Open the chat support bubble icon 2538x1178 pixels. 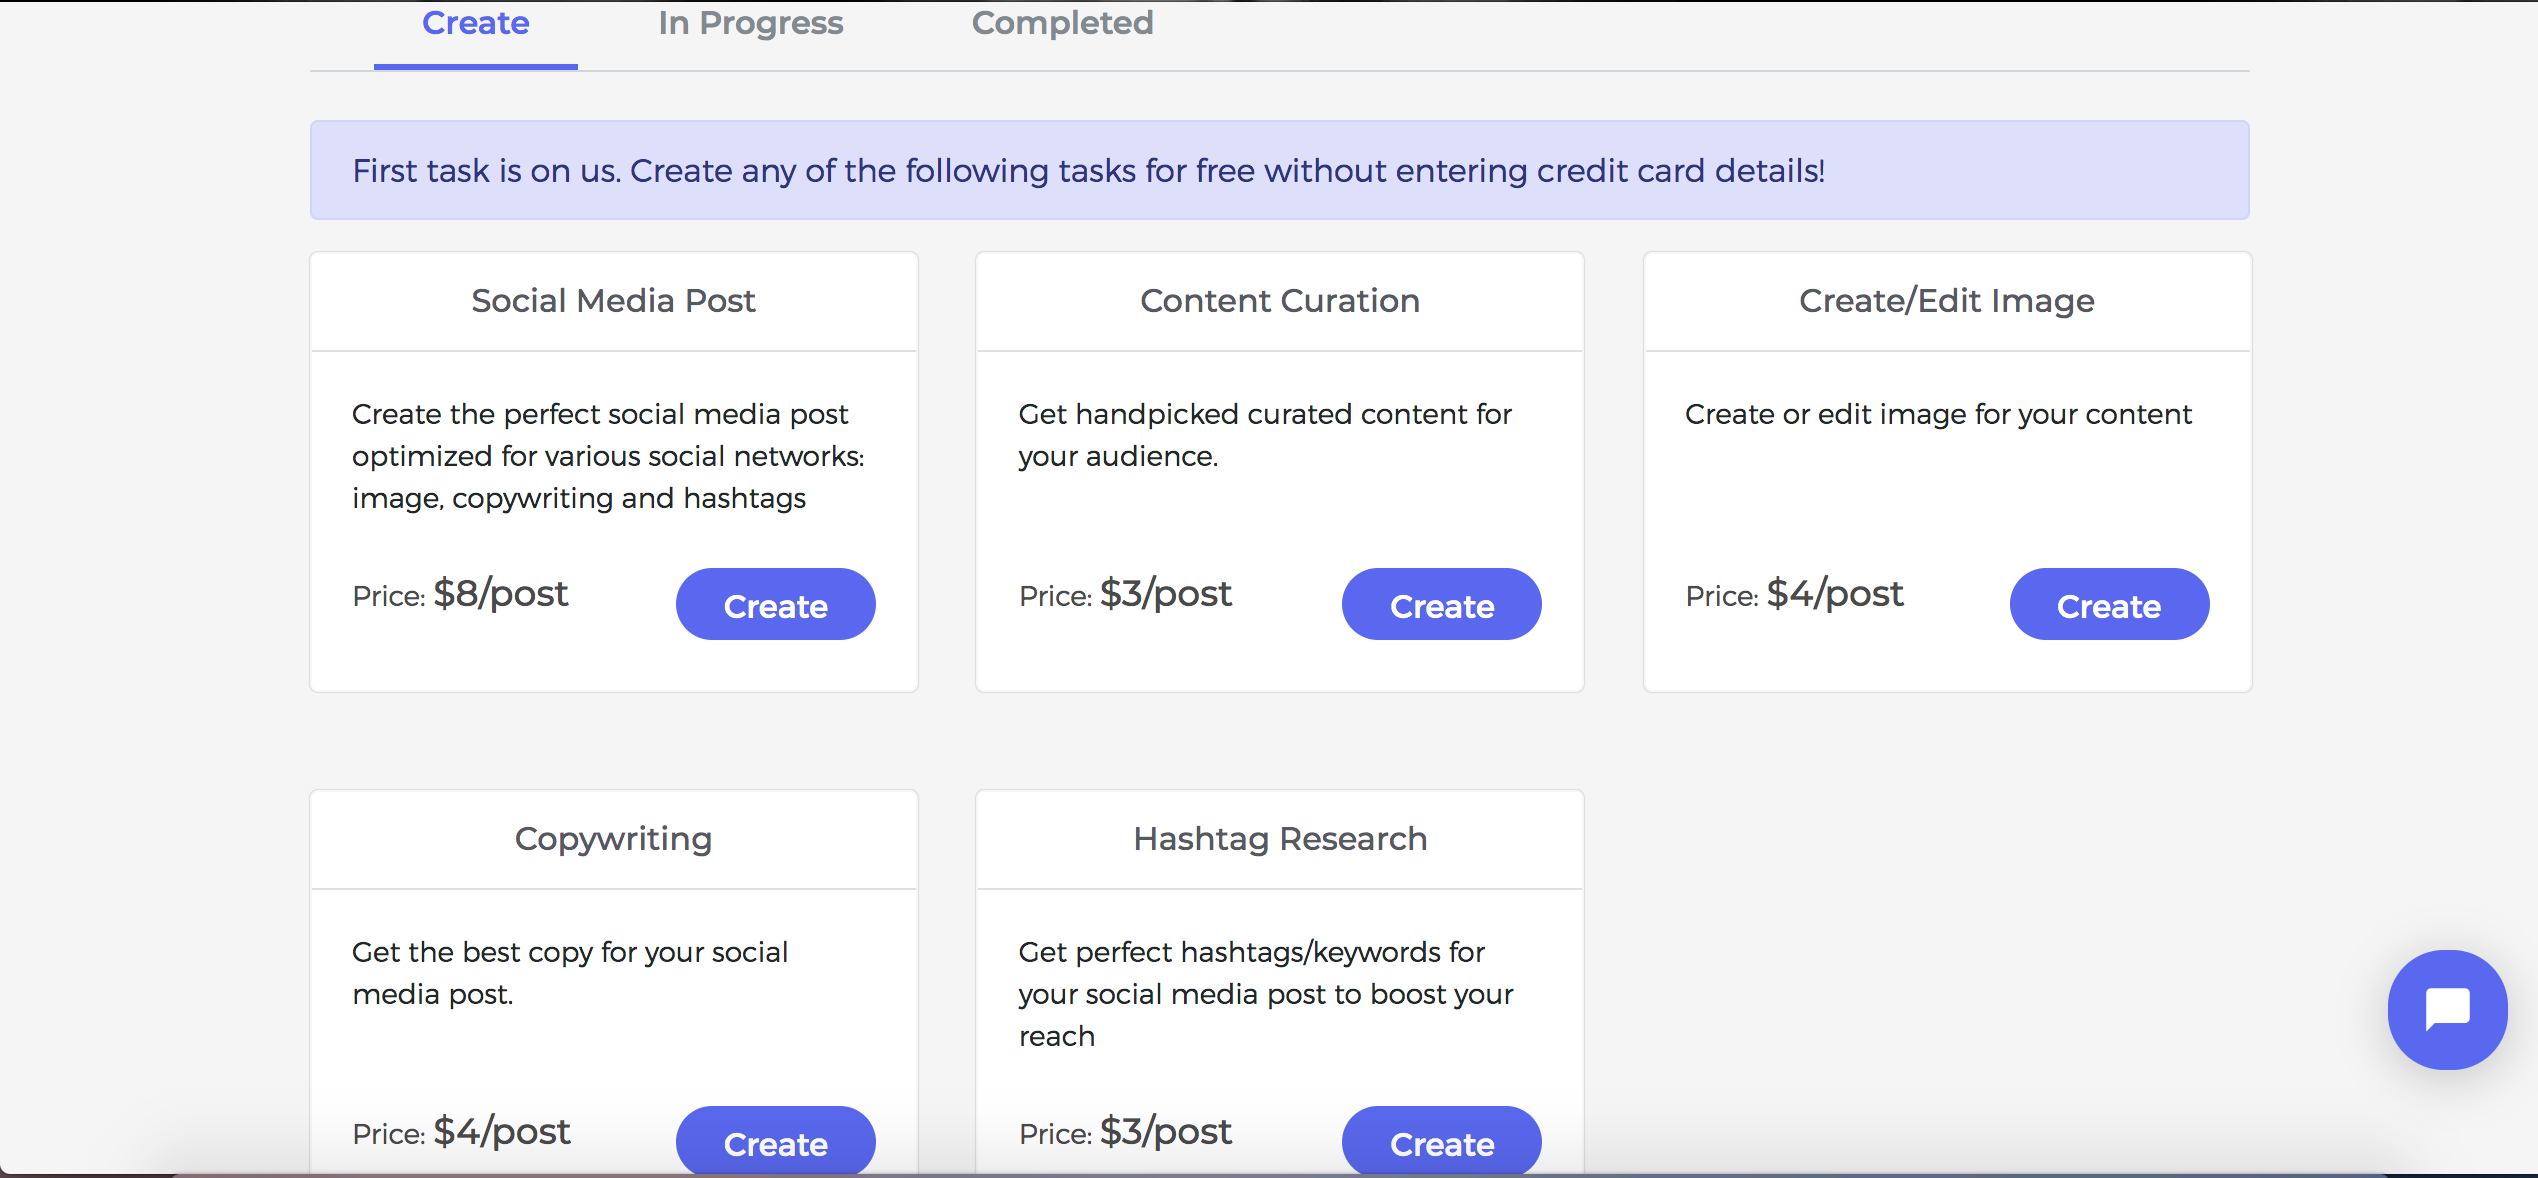[2447, 1009]
